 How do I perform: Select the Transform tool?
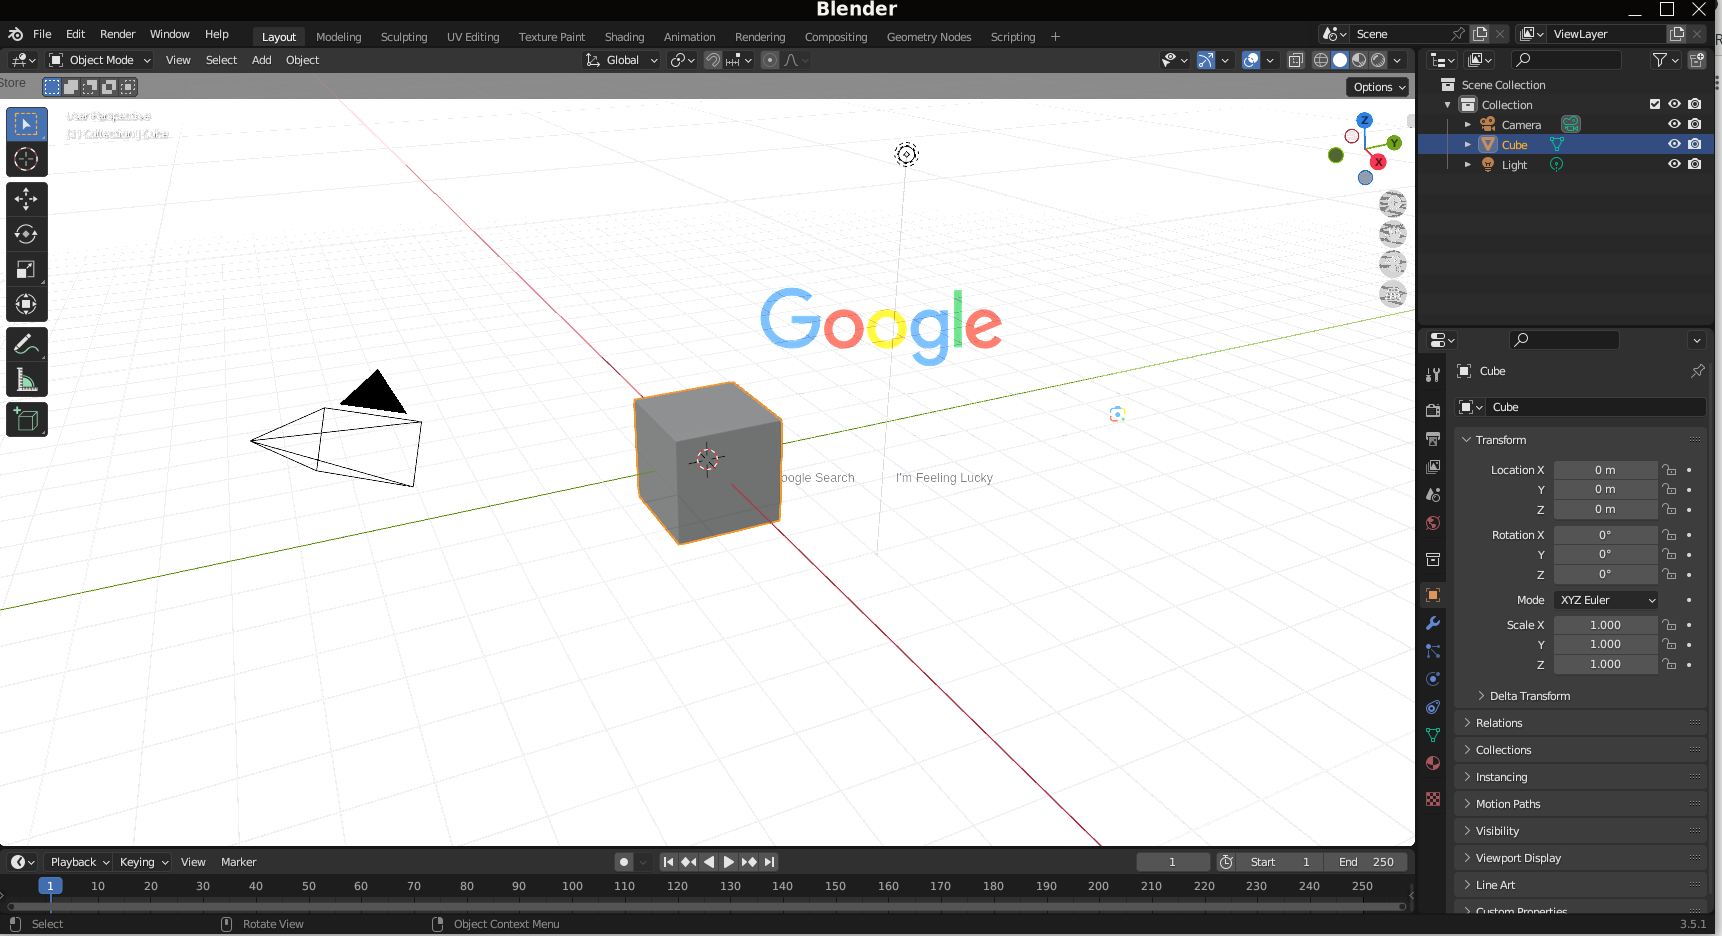(27, 304)
